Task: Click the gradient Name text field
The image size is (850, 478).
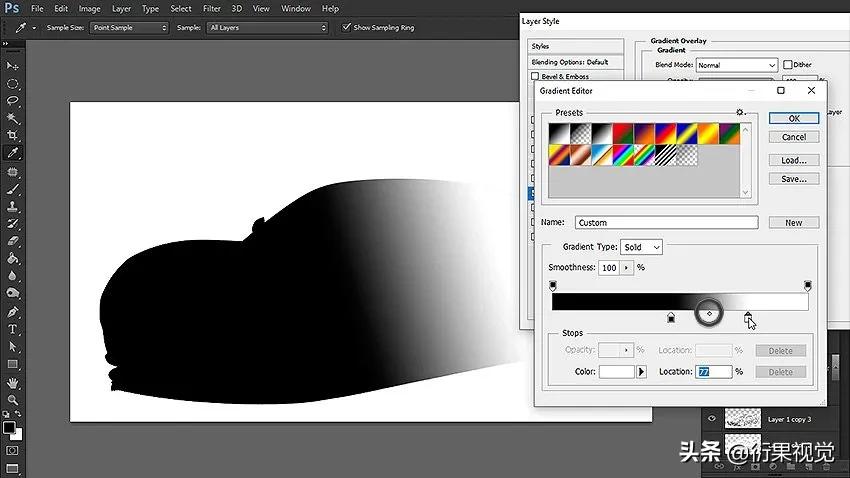Action: tap(665, 222)
